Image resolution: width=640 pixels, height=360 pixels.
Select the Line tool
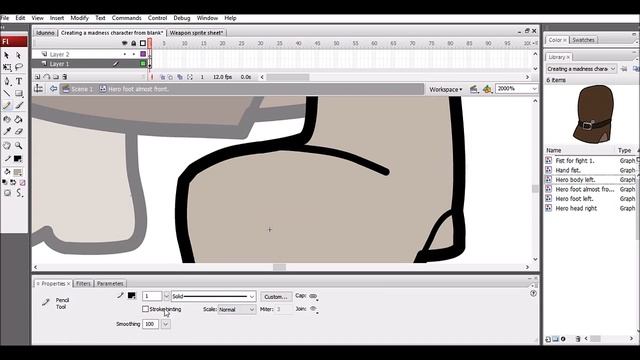[7, 93]
